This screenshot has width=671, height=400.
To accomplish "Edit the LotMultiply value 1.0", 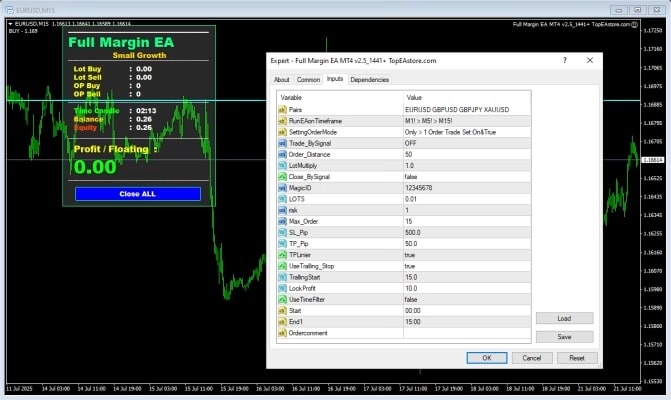I will 467,166.
